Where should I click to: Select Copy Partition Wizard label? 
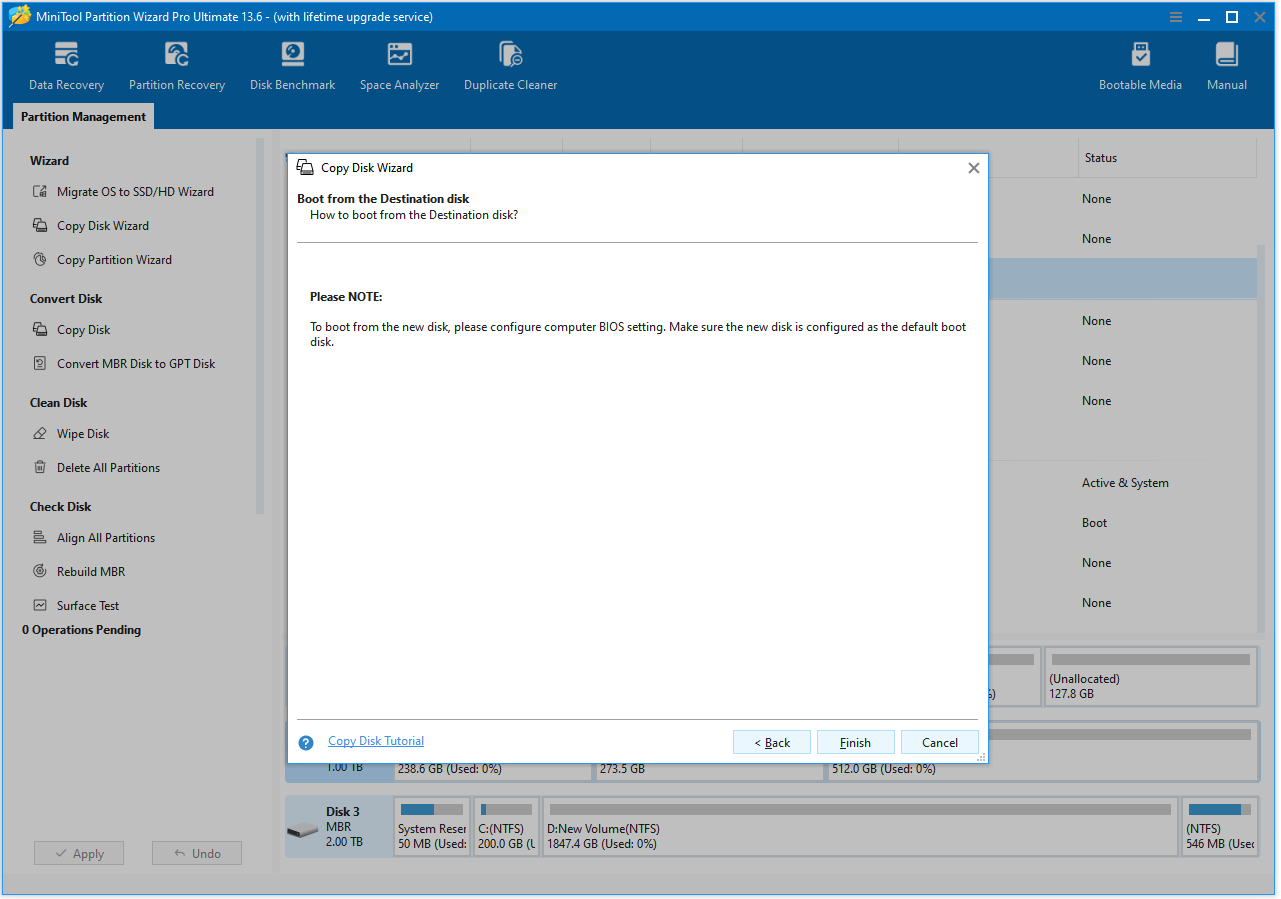pyautogui.click(x=114, y=260)
